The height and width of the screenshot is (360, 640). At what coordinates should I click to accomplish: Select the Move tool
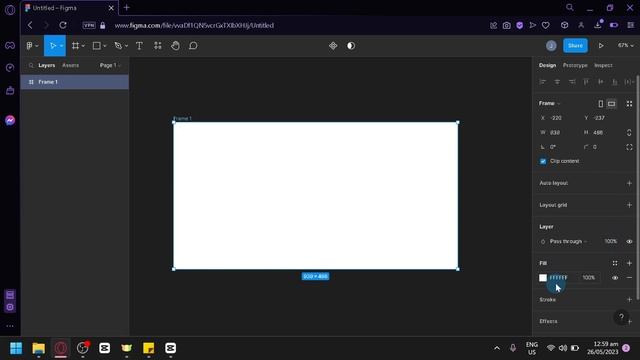[x=52, y=46]
